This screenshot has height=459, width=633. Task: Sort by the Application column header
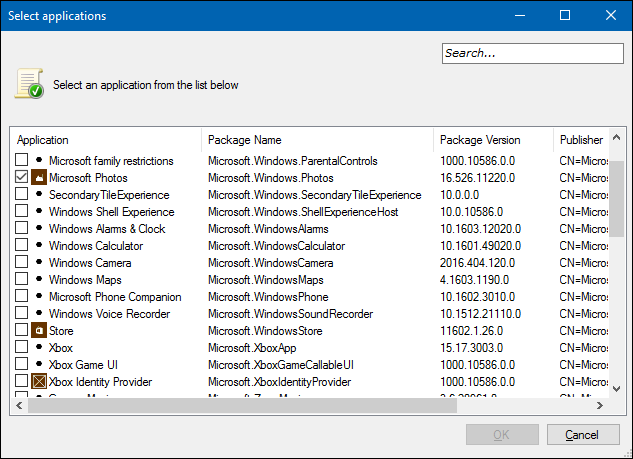(105, 140)
